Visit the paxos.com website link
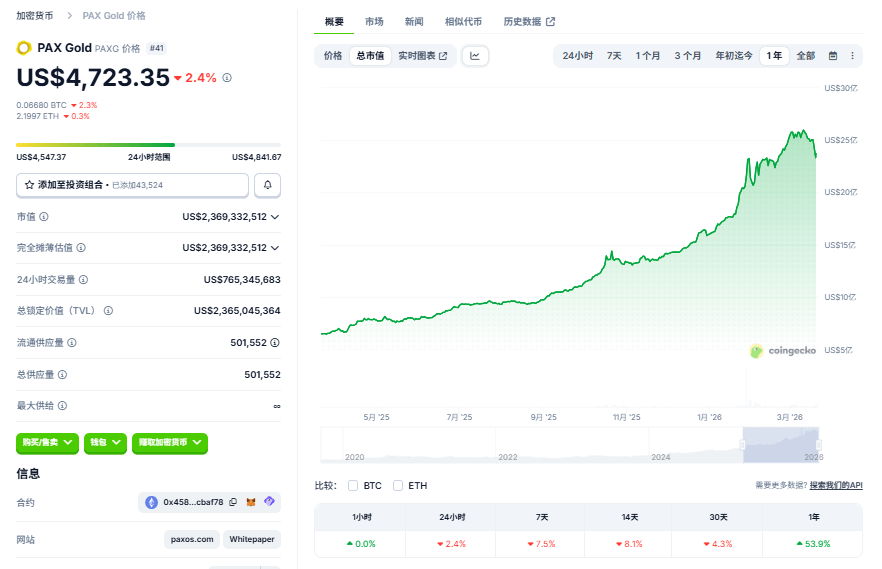 point(192,539)
